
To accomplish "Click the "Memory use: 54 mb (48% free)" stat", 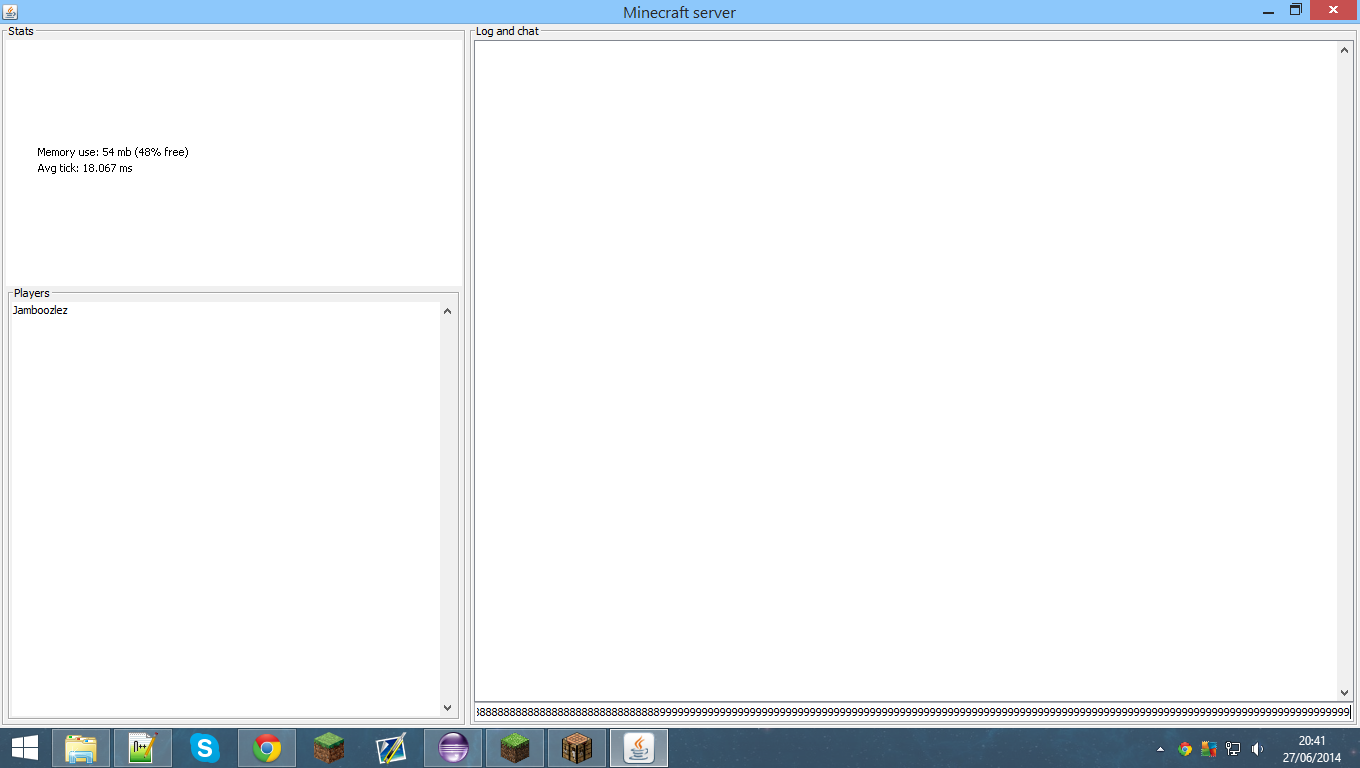I will pos(113,152).
